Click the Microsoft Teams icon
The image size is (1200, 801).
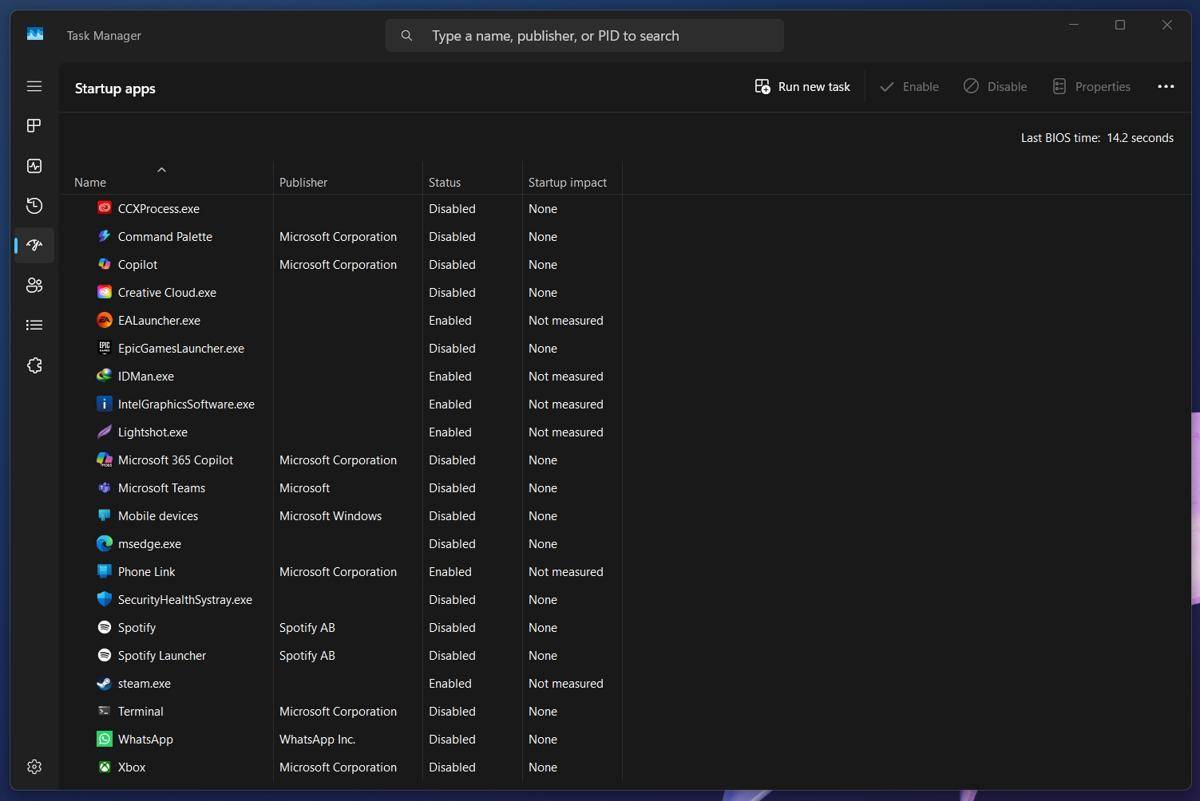[x=104, y=488]
